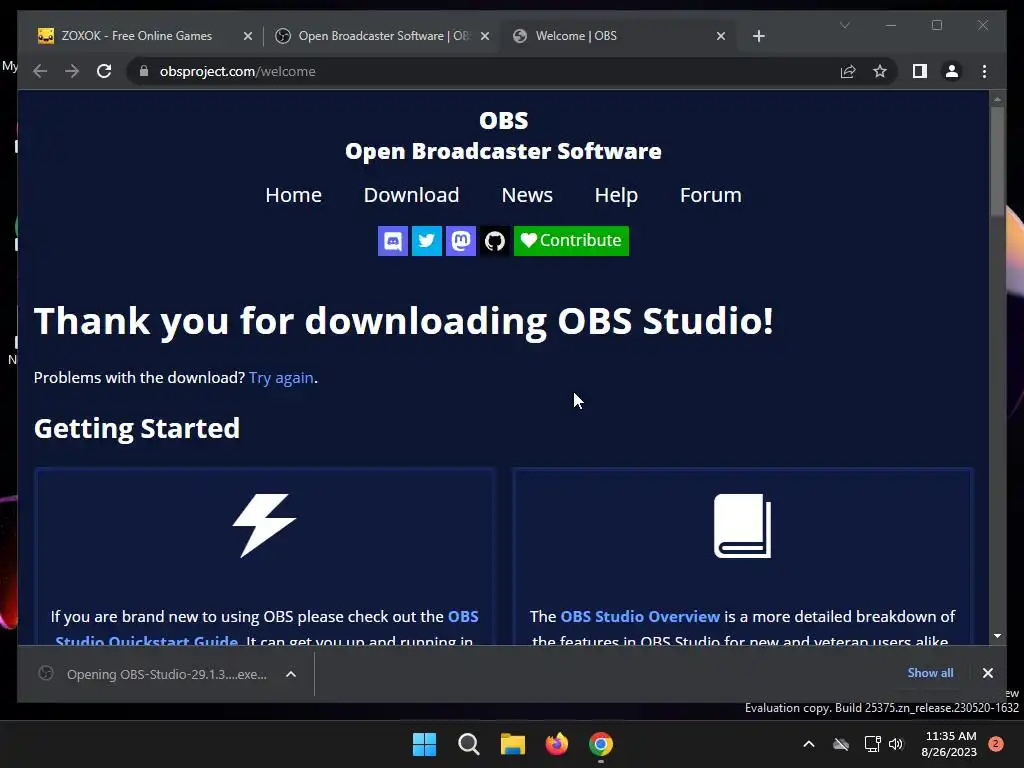This screenshot has width=1024, height=768.
Task: Expand the download item options chevron
Action: (x=291, y=674)
